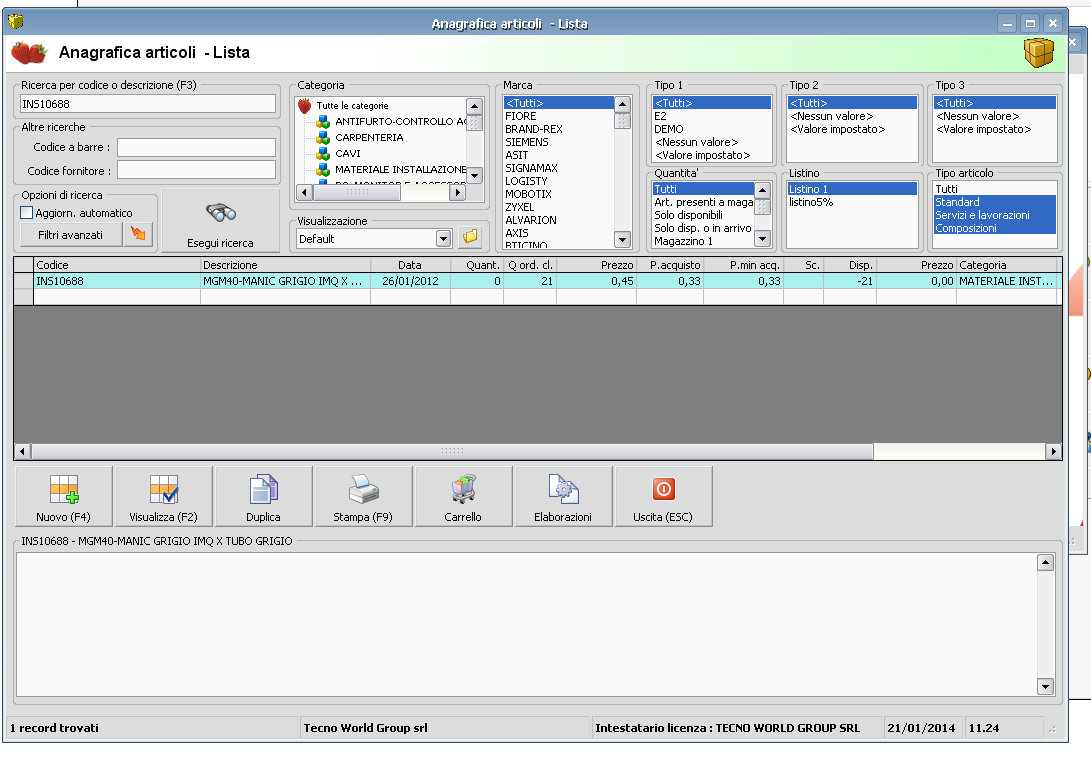
Task: Click the folder icon next to Visualizzazione
Action: point(470,238)
